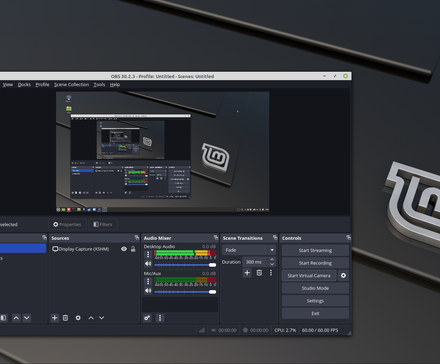The image size is (440, 364).
Task: Click the 60.00 / 60.00 FPS status
Action: [320, 330]
